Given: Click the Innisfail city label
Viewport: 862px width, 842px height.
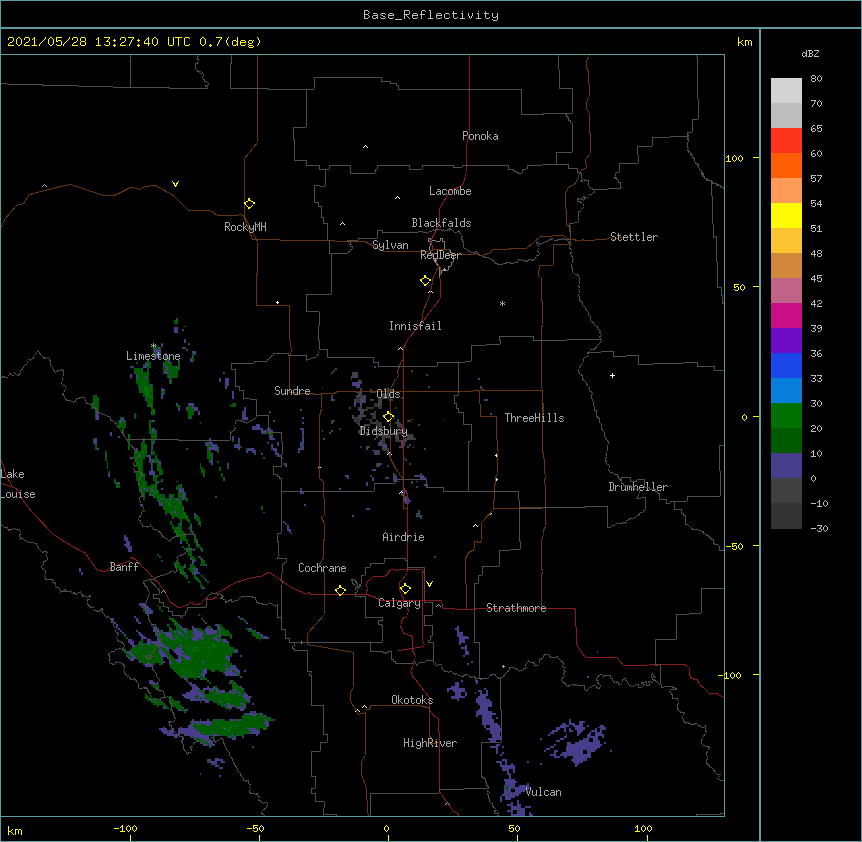Looking at the screenshot, I should pos(415,326).
